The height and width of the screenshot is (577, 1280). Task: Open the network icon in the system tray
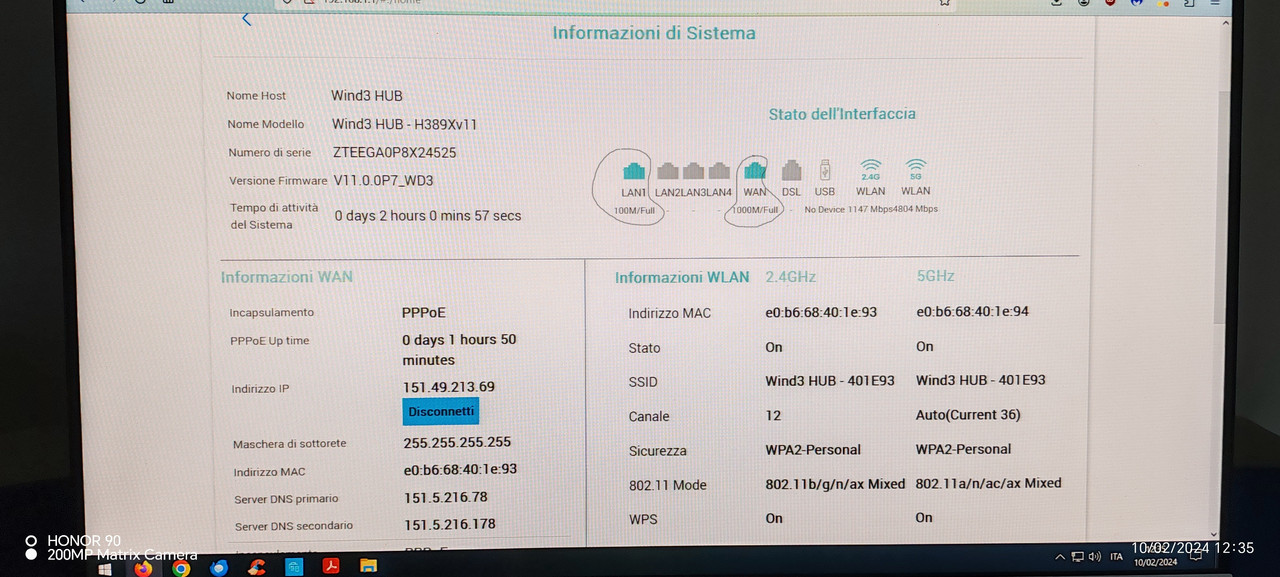1077,557
